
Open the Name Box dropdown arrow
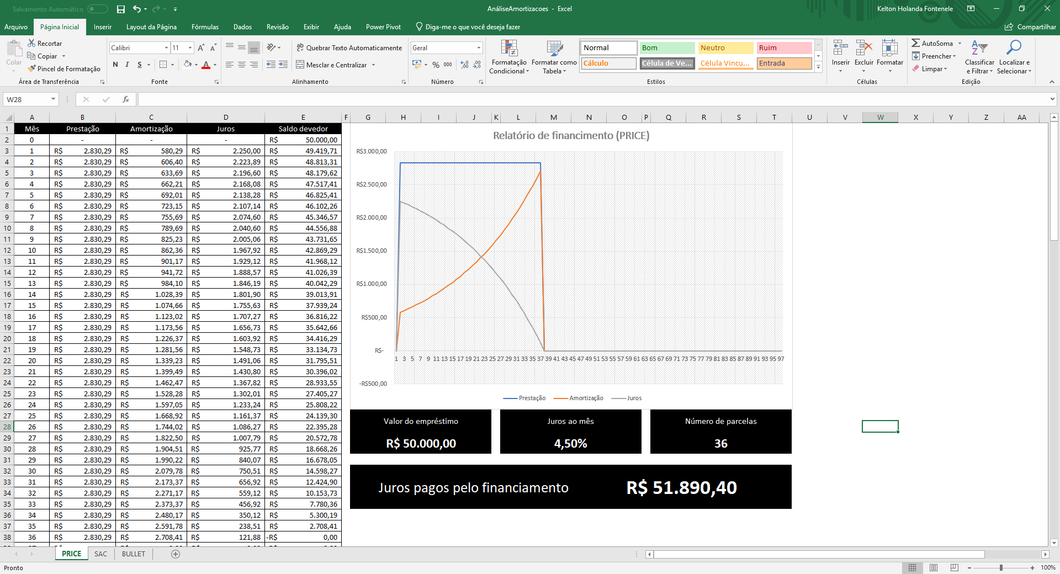(53, 100)
